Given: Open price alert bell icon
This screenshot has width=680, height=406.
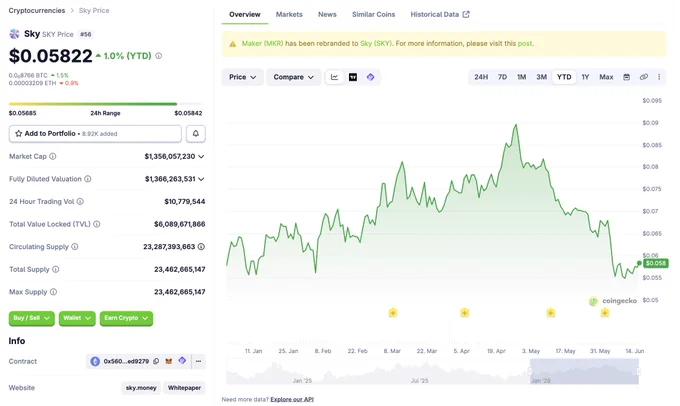Looking at the screenshot, I should (x=196, y=134).
